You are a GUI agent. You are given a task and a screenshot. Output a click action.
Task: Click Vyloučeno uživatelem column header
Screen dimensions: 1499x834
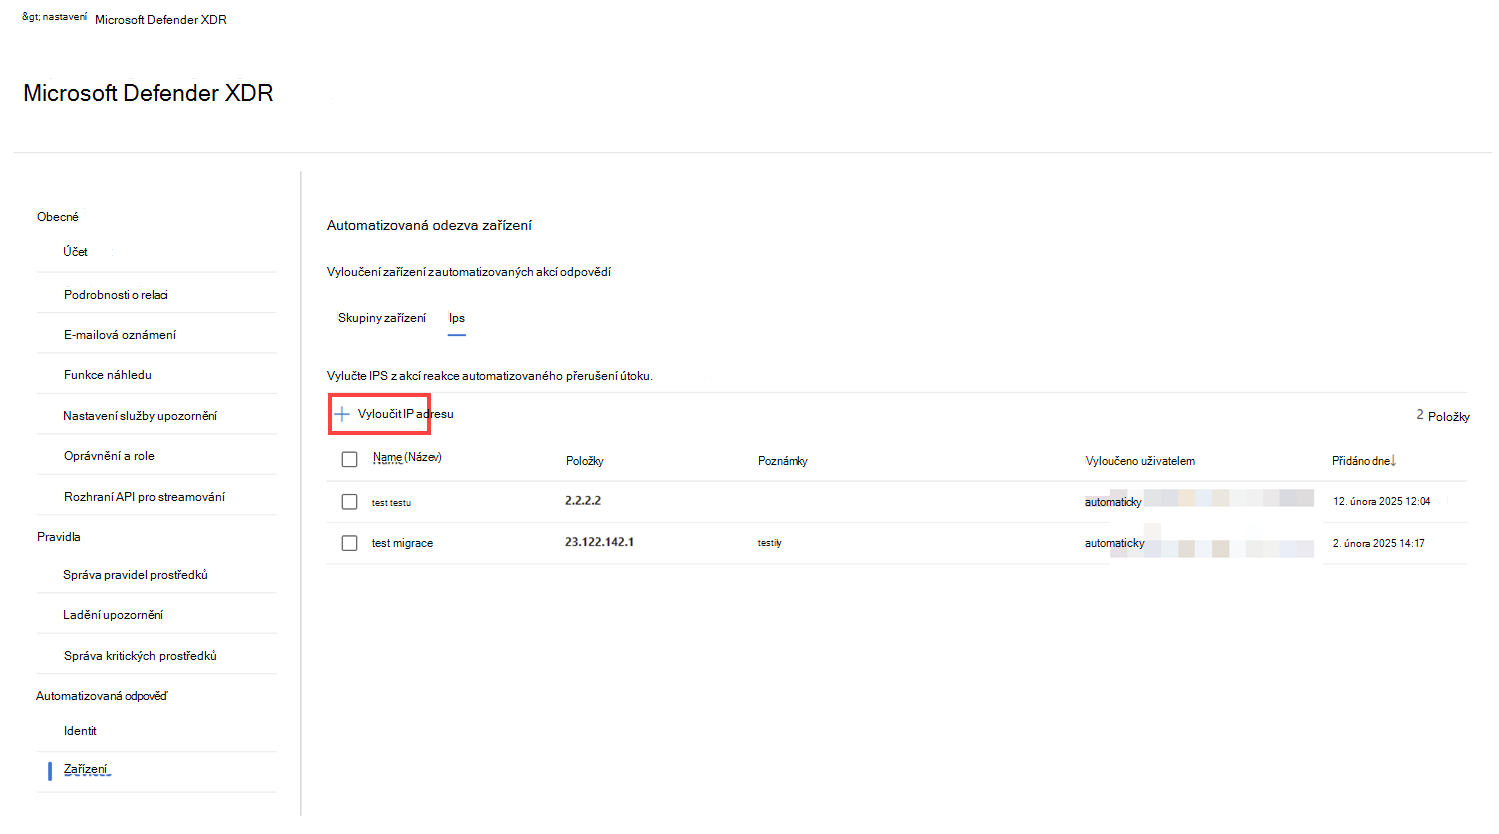1140,461
